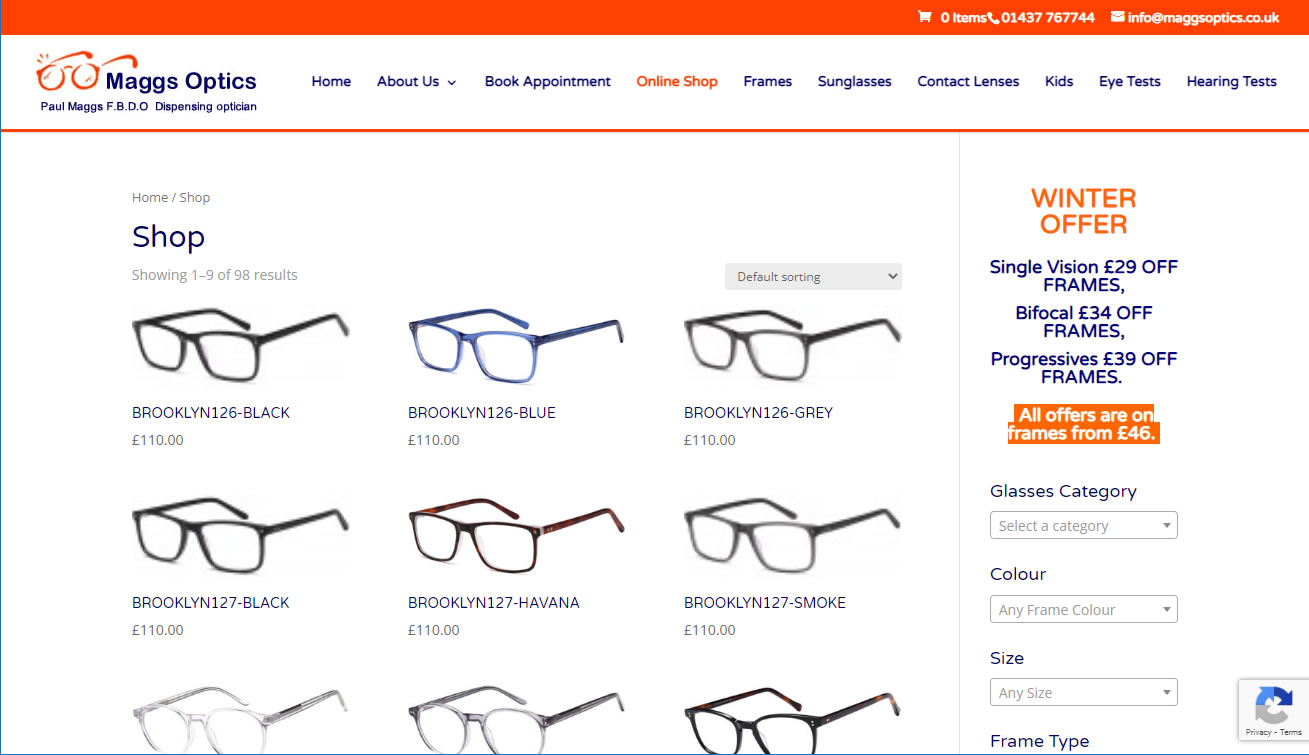Open the BROOKLYN126-GREY product title
The image size is (1309, 755).
758,412
